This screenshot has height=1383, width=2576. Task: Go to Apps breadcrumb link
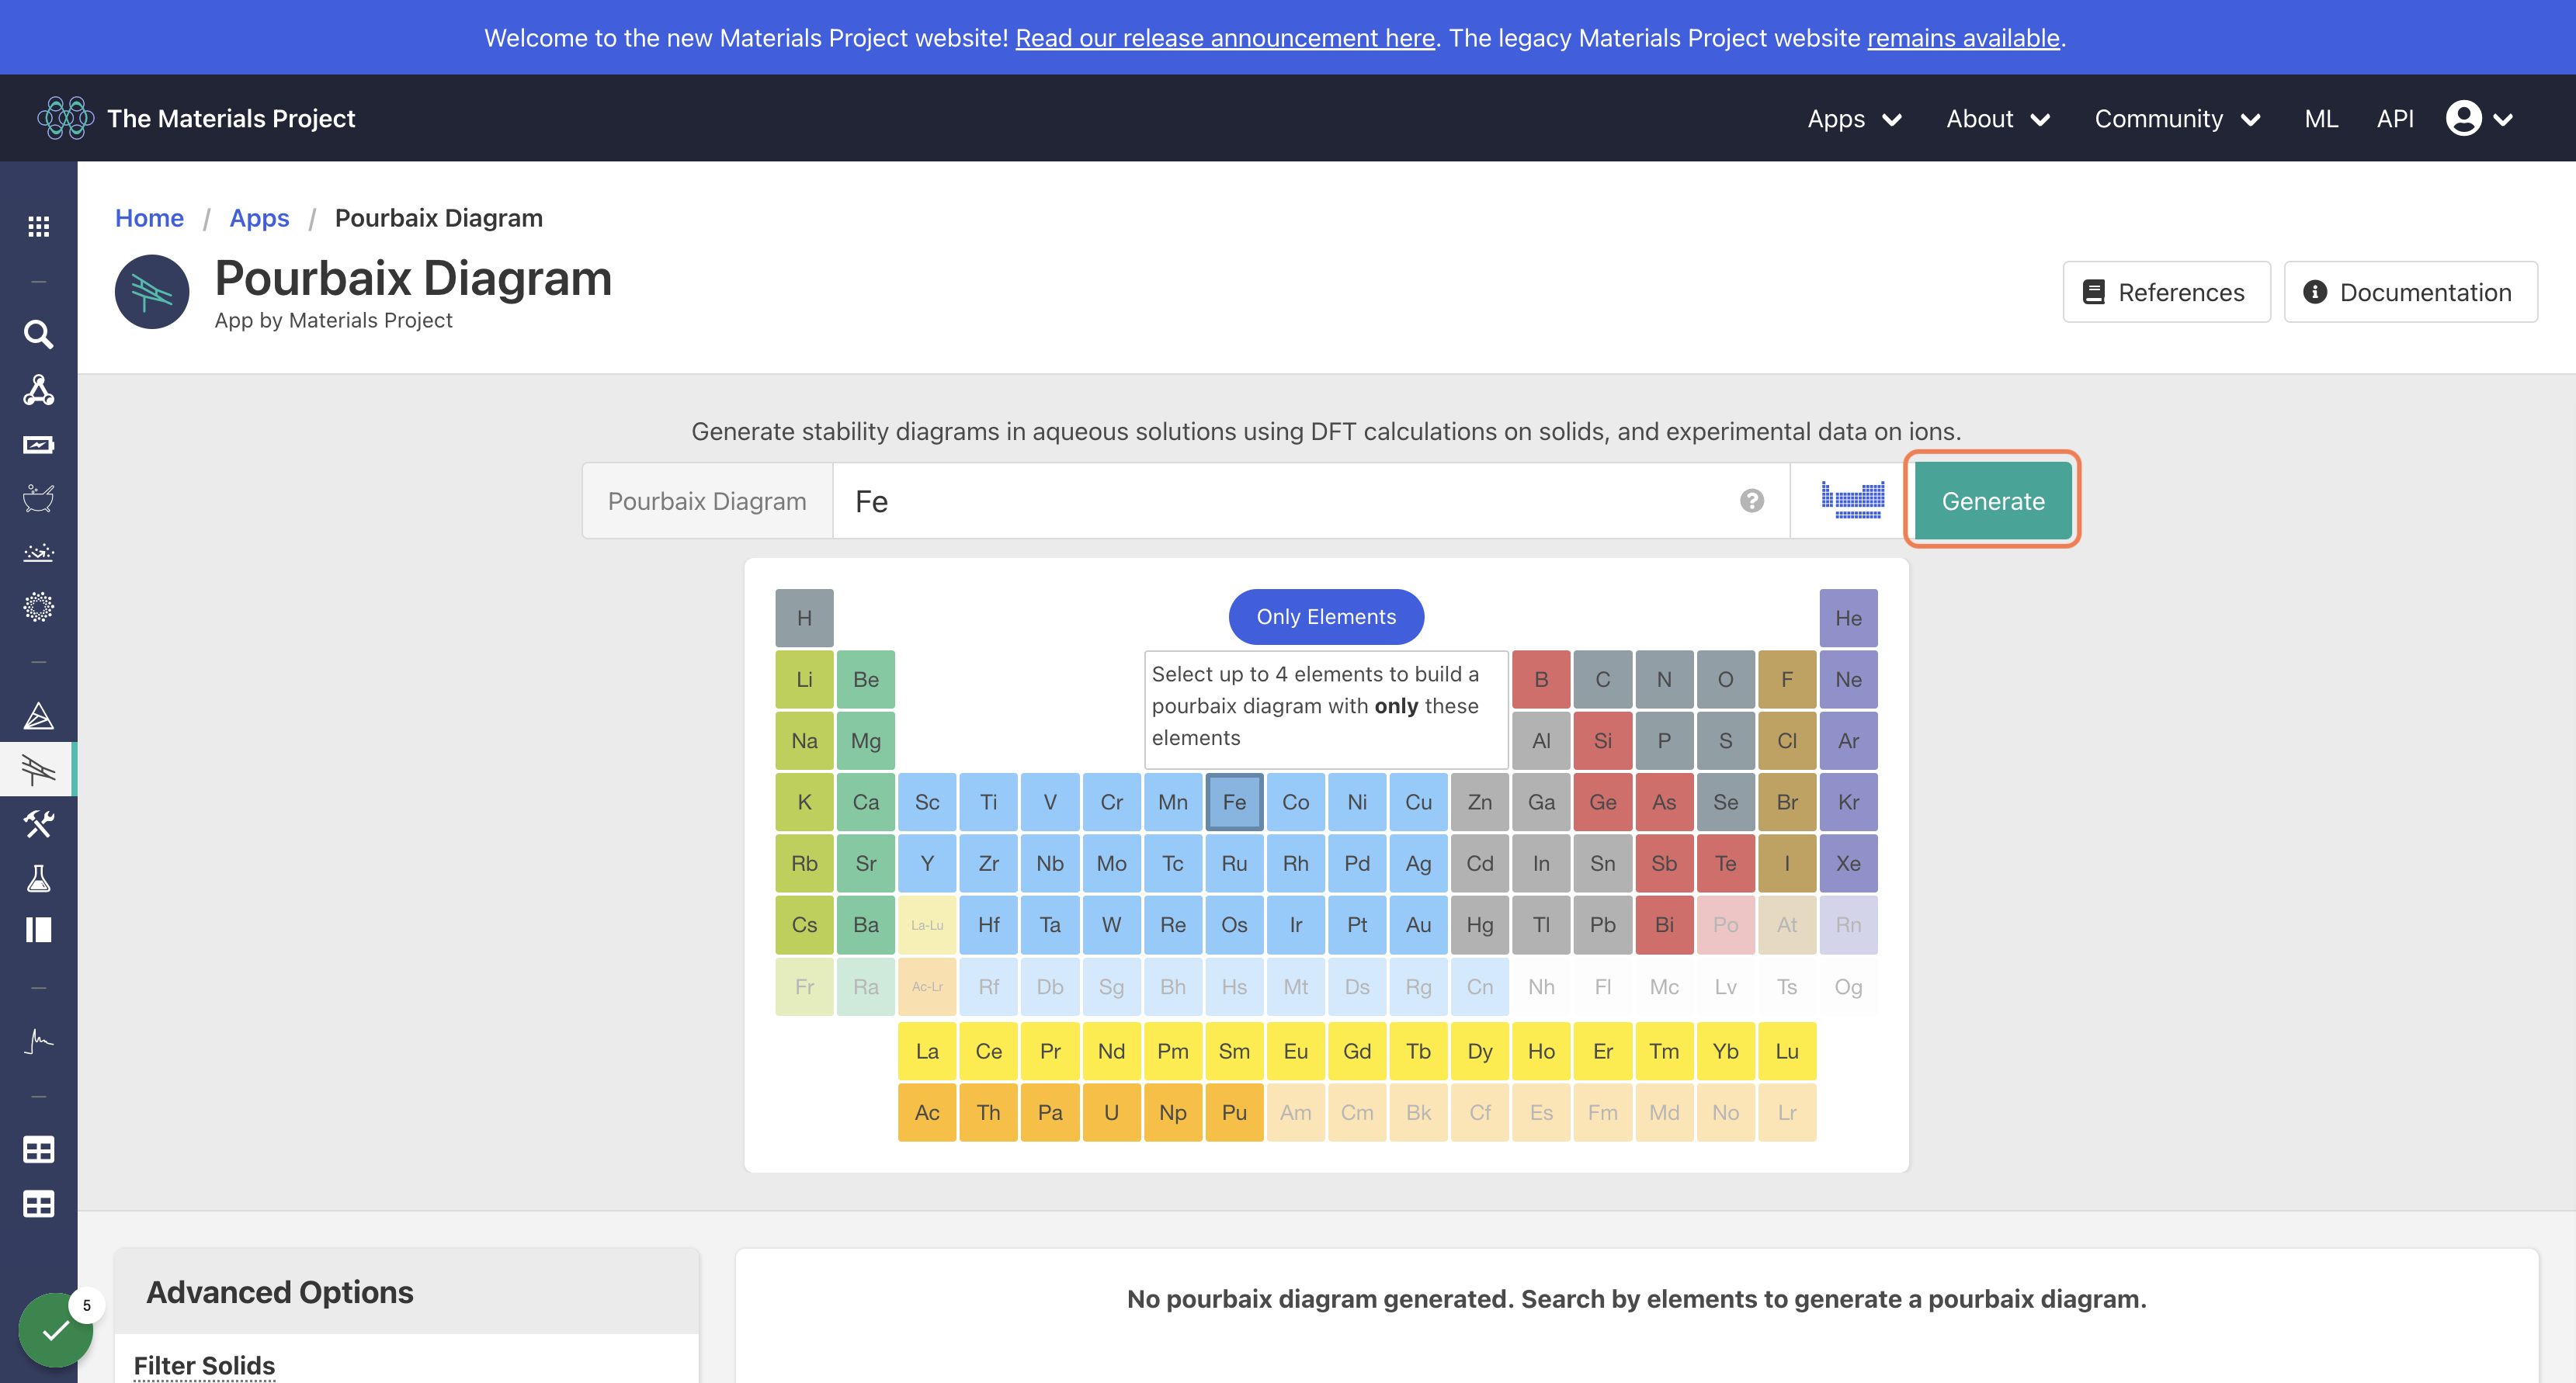pyautogui.click(x=259, y=217)
